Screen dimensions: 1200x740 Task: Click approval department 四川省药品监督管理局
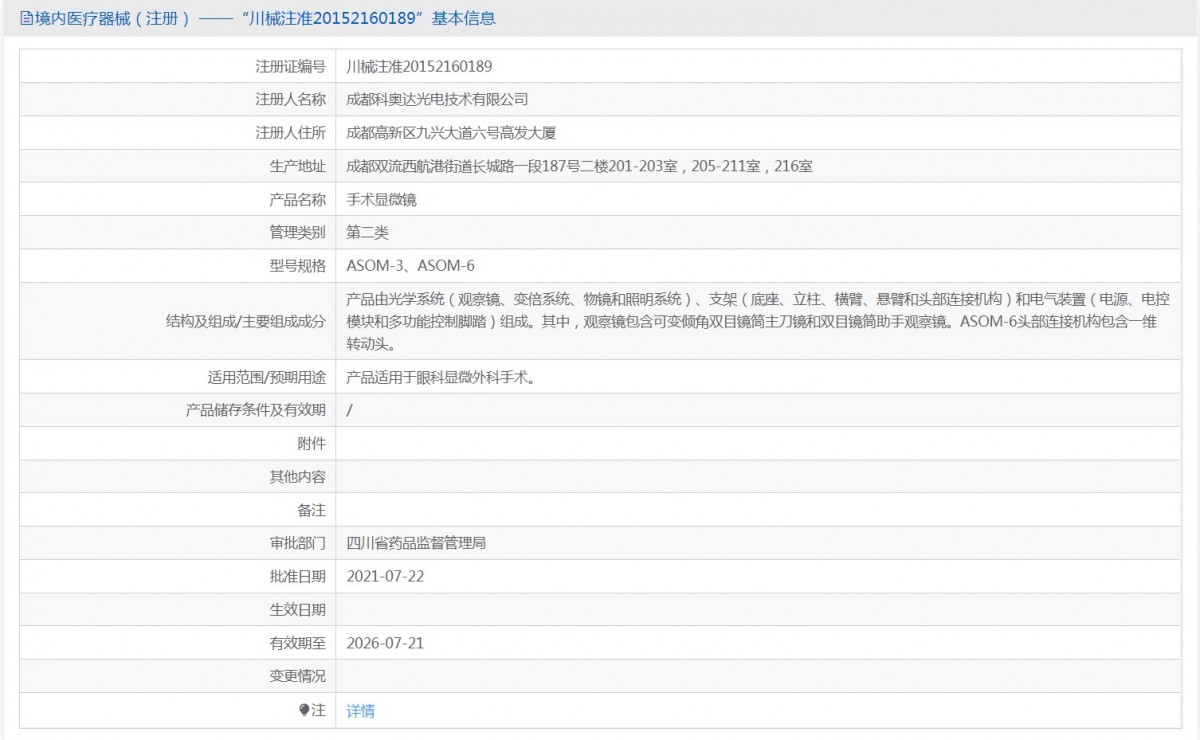[x=416, y=543]
